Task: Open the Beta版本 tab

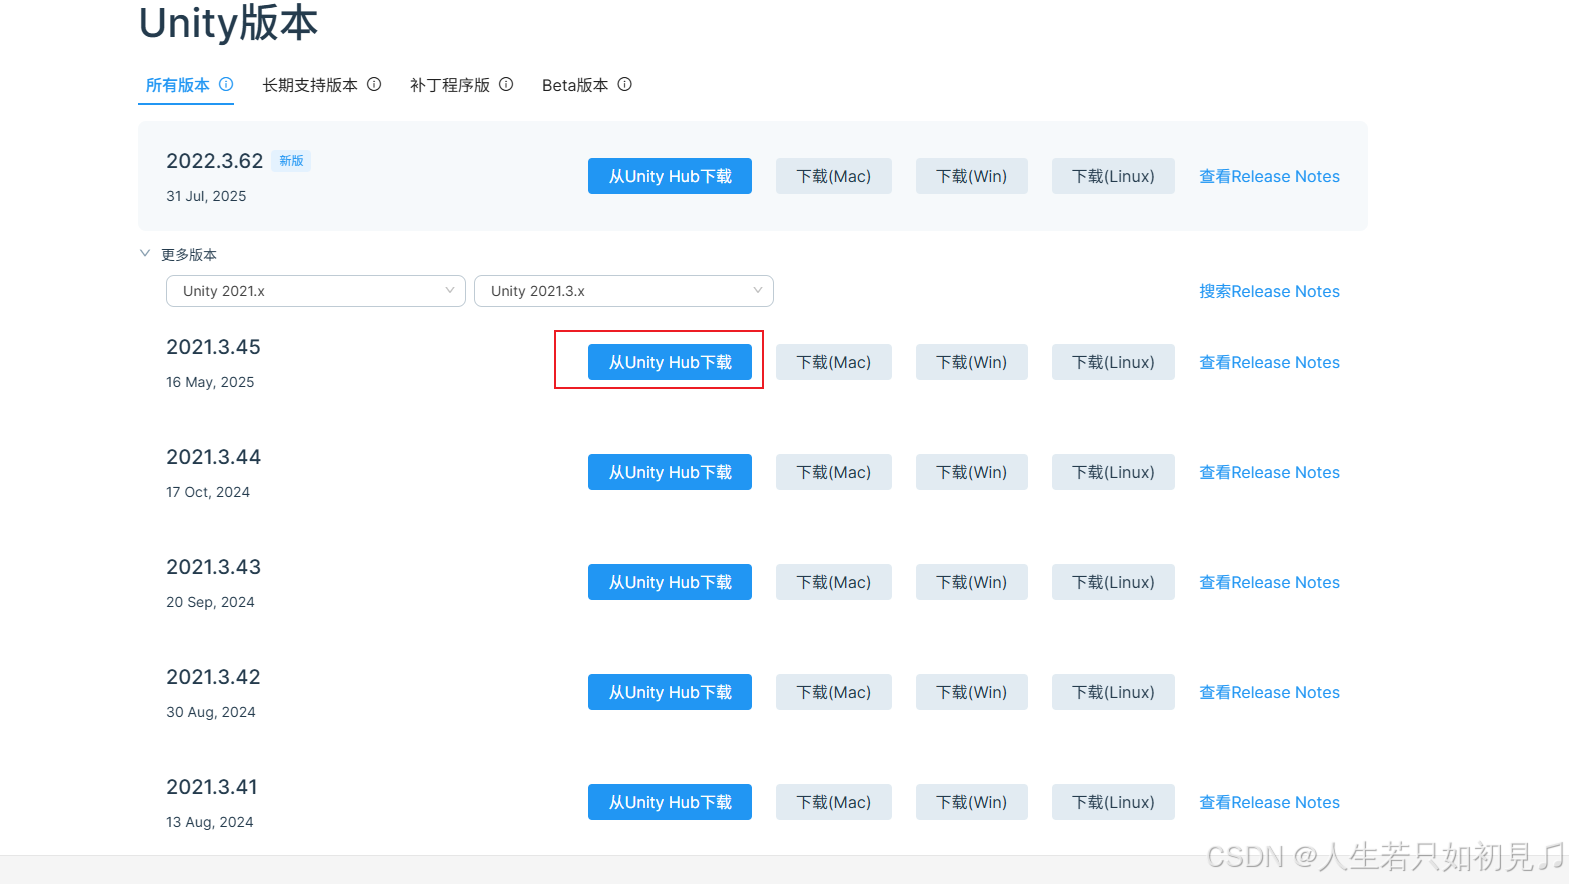Action: (x=575, y=85)
